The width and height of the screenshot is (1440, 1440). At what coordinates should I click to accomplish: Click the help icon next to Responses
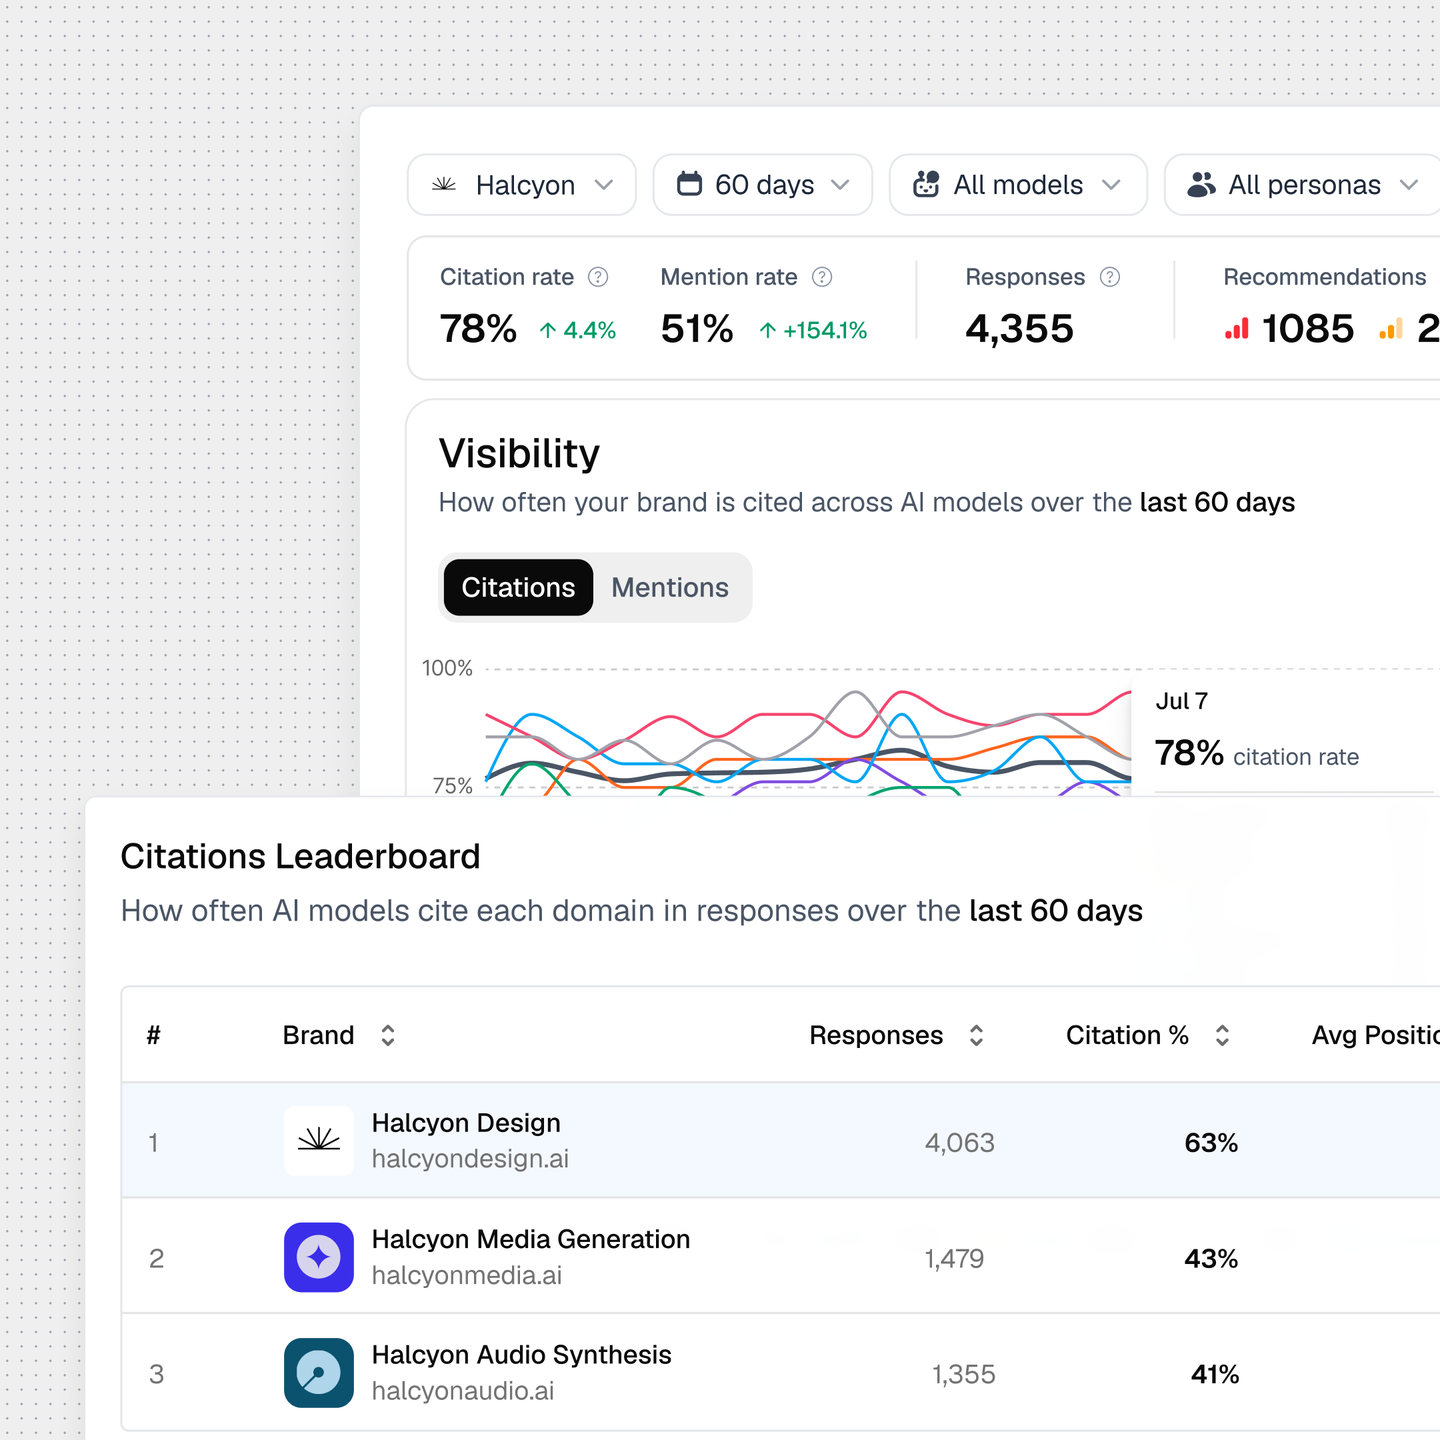click(x=1110, y=277)
